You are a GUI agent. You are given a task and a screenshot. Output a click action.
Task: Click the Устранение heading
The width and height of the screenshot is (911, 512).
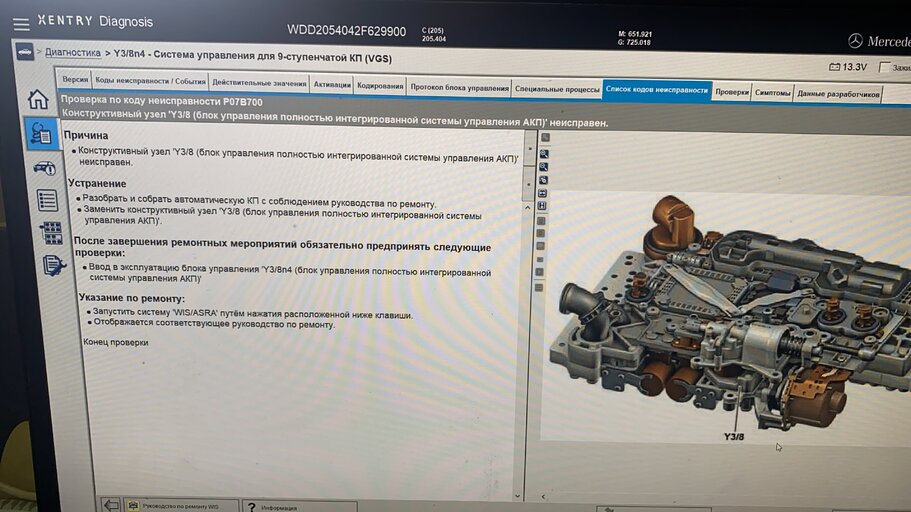point(97,184)
